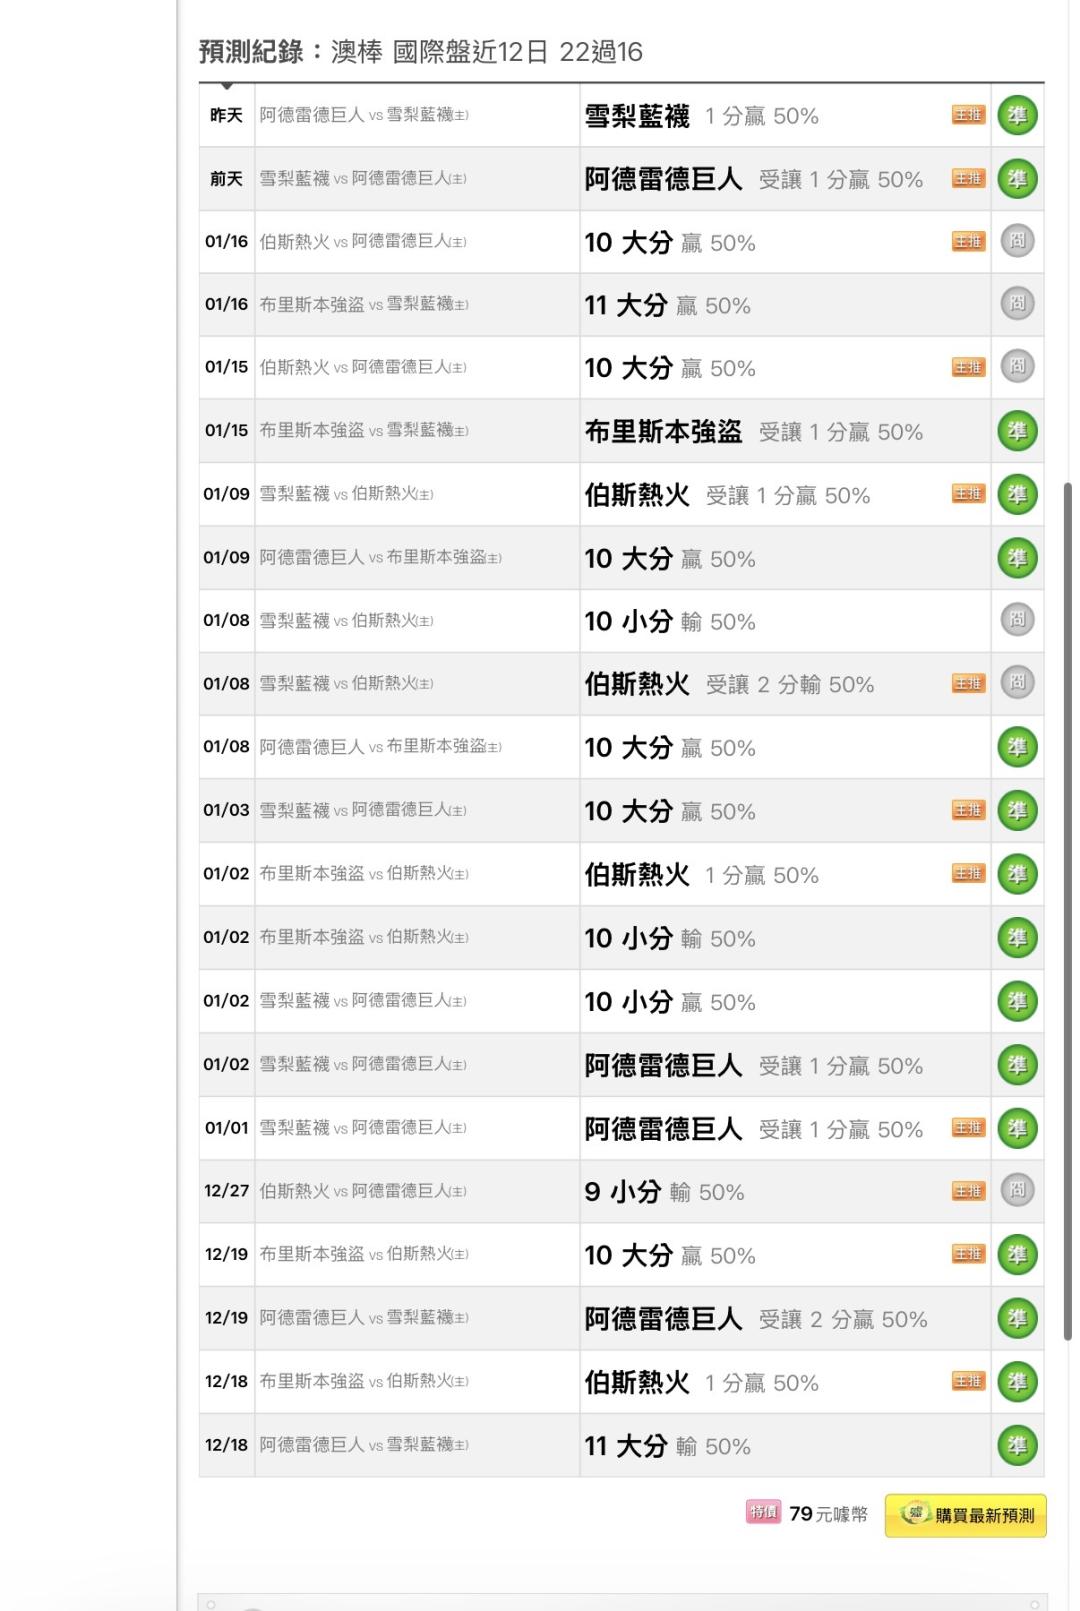This screenshot has height=1611, width=1080.
Task: Click the red 特價 price badge
Action: (763, 1513)
